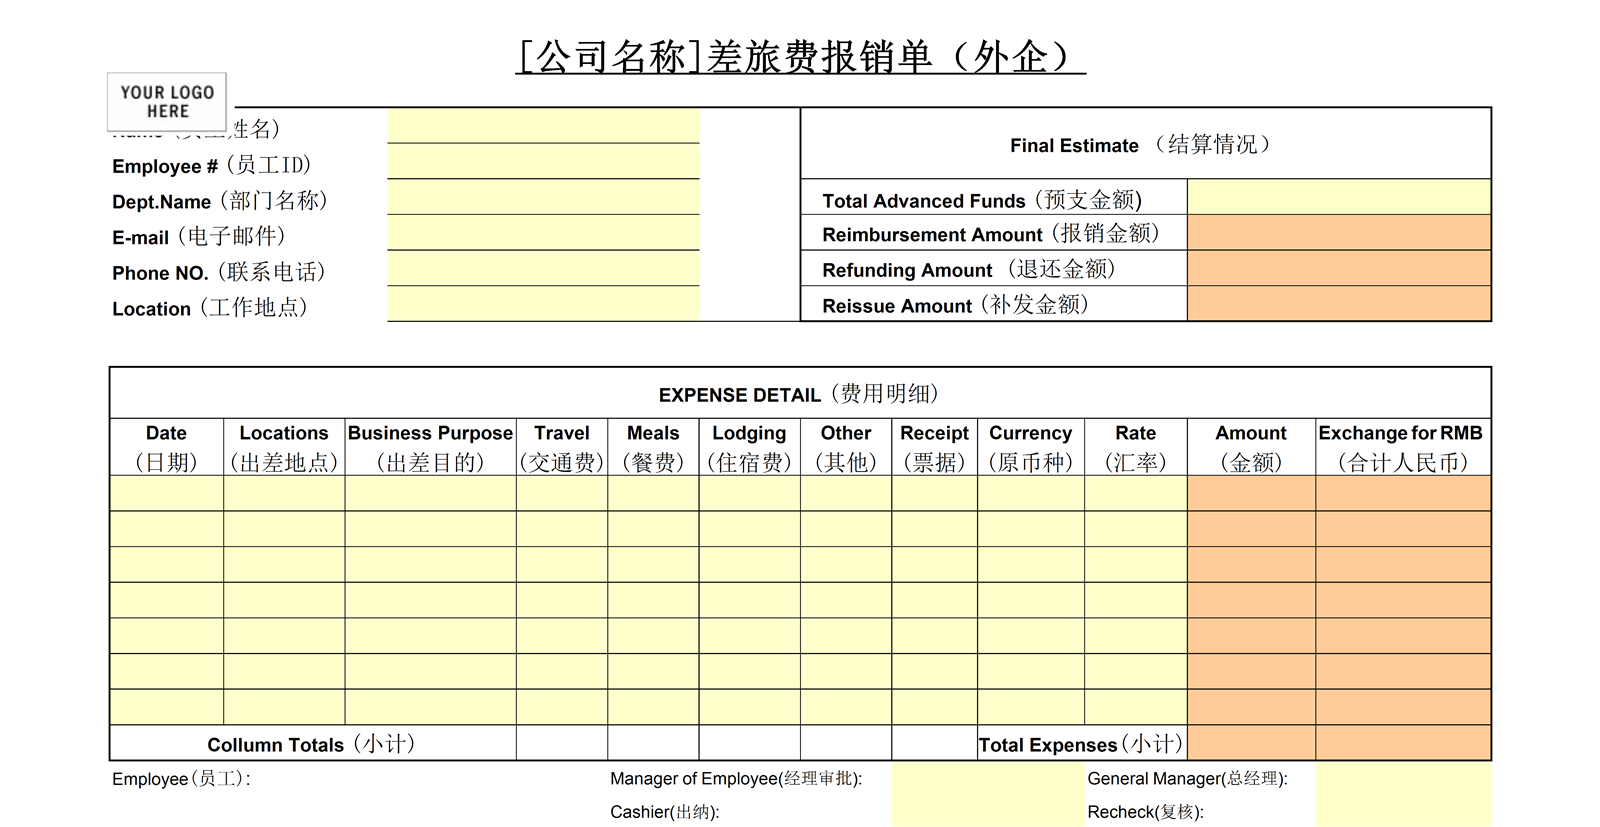Select the Total Expenses label cell
This screenshot has width=1600, height=827.
pos(1081,744)
